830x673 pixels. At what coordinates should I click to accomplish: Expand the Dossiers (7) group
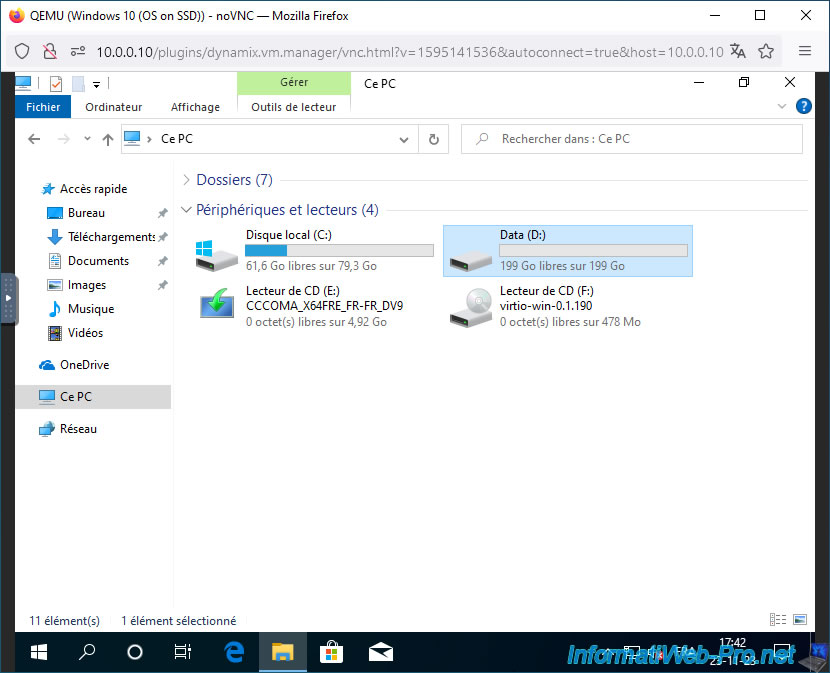coord(186,180)
